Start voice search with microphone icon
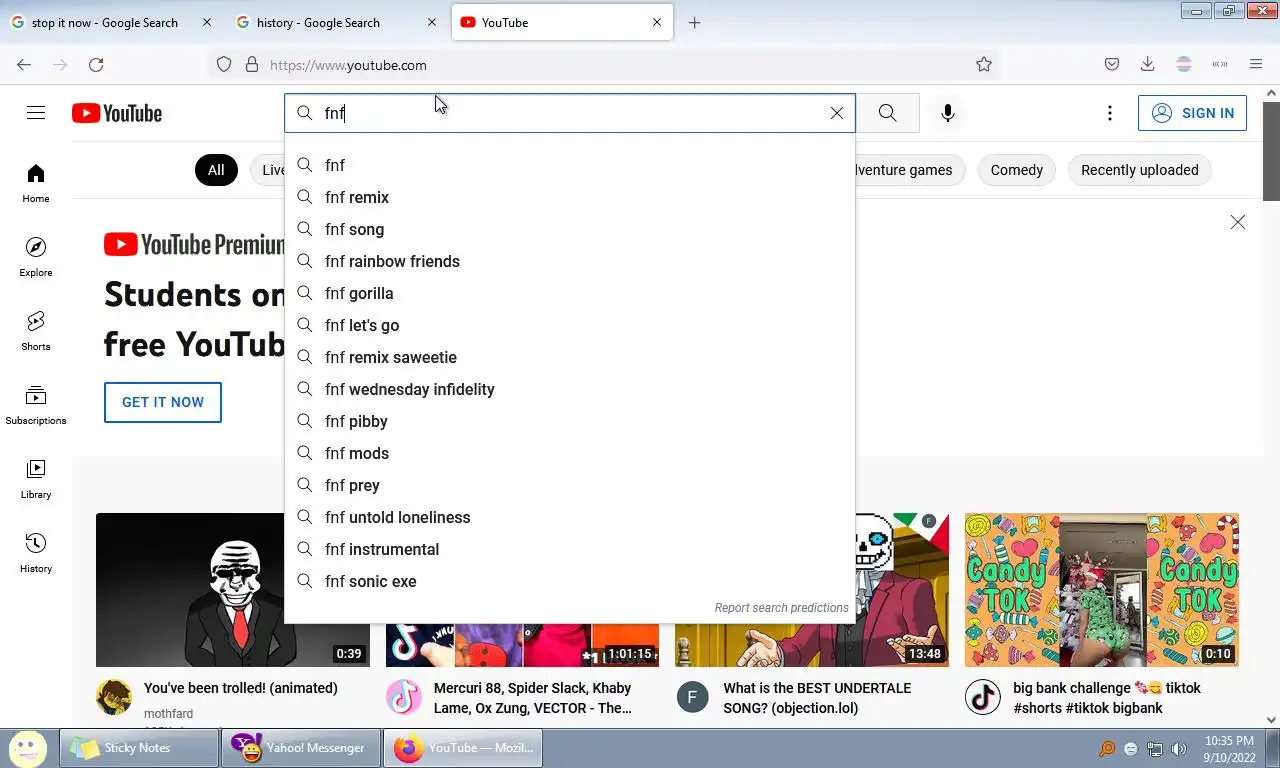Viewport: 1280px width, 768px height. point(948,113)
